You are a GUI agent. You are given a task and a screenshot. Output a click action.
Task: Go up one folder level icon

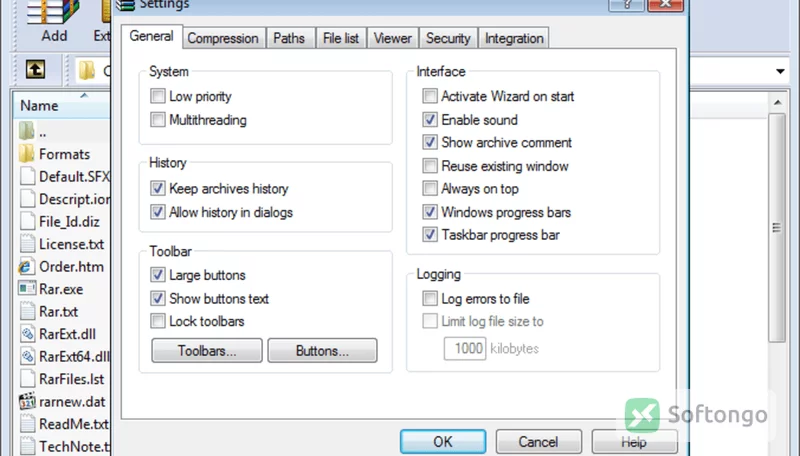click(35, 69)
